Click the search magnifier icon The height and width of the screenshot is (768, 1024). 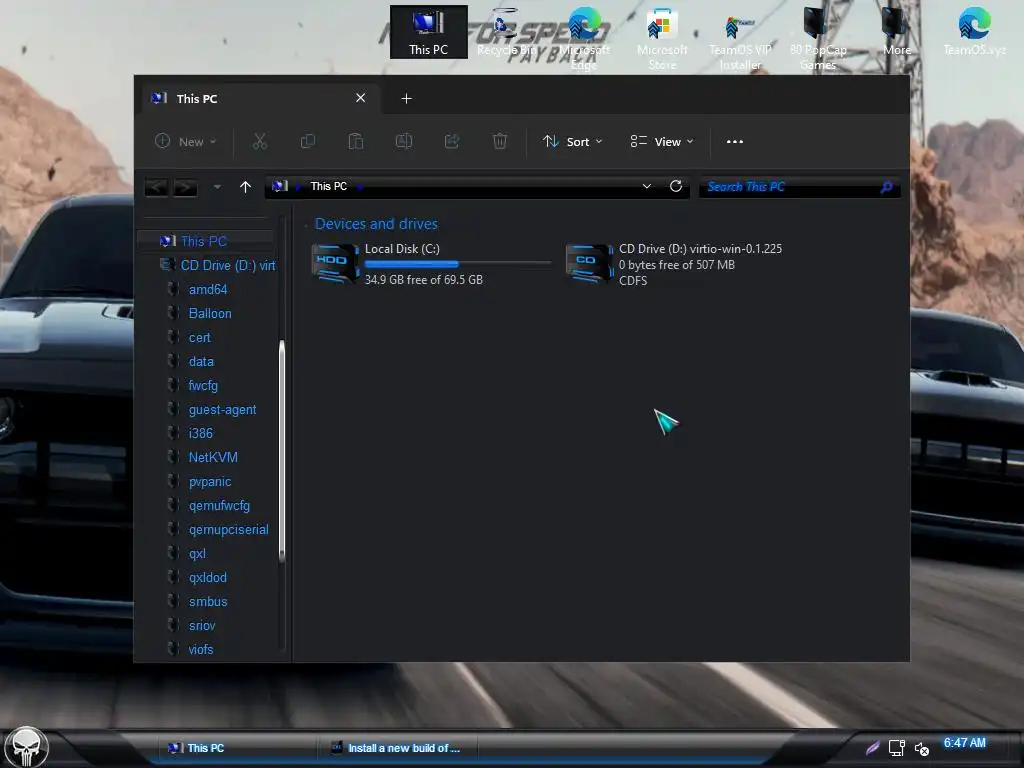[886, 187]
